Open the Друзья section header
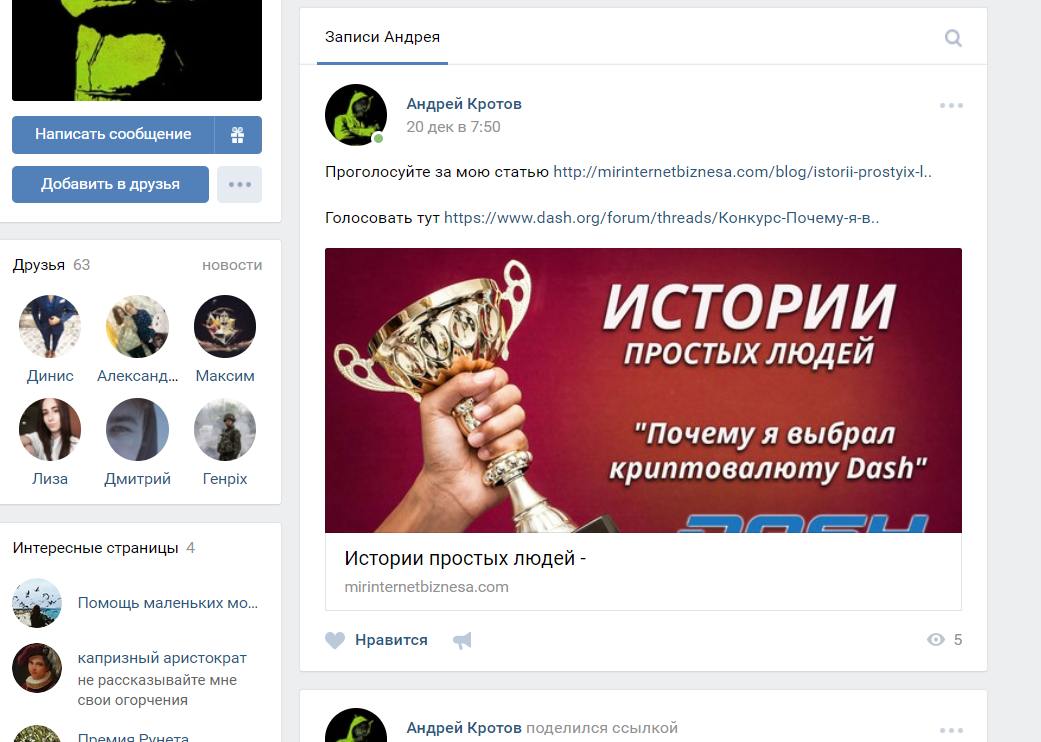 pos(39,265)
